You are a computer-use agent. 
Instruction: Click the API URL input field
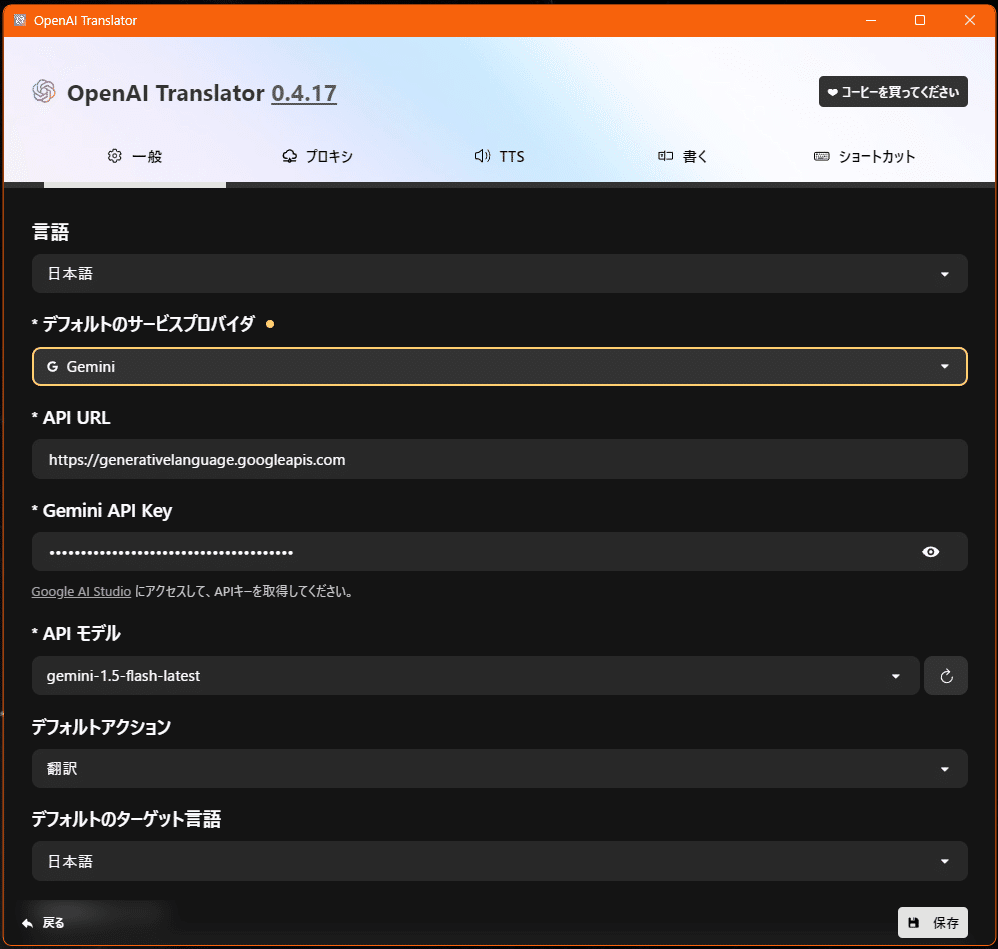(500, 460)
